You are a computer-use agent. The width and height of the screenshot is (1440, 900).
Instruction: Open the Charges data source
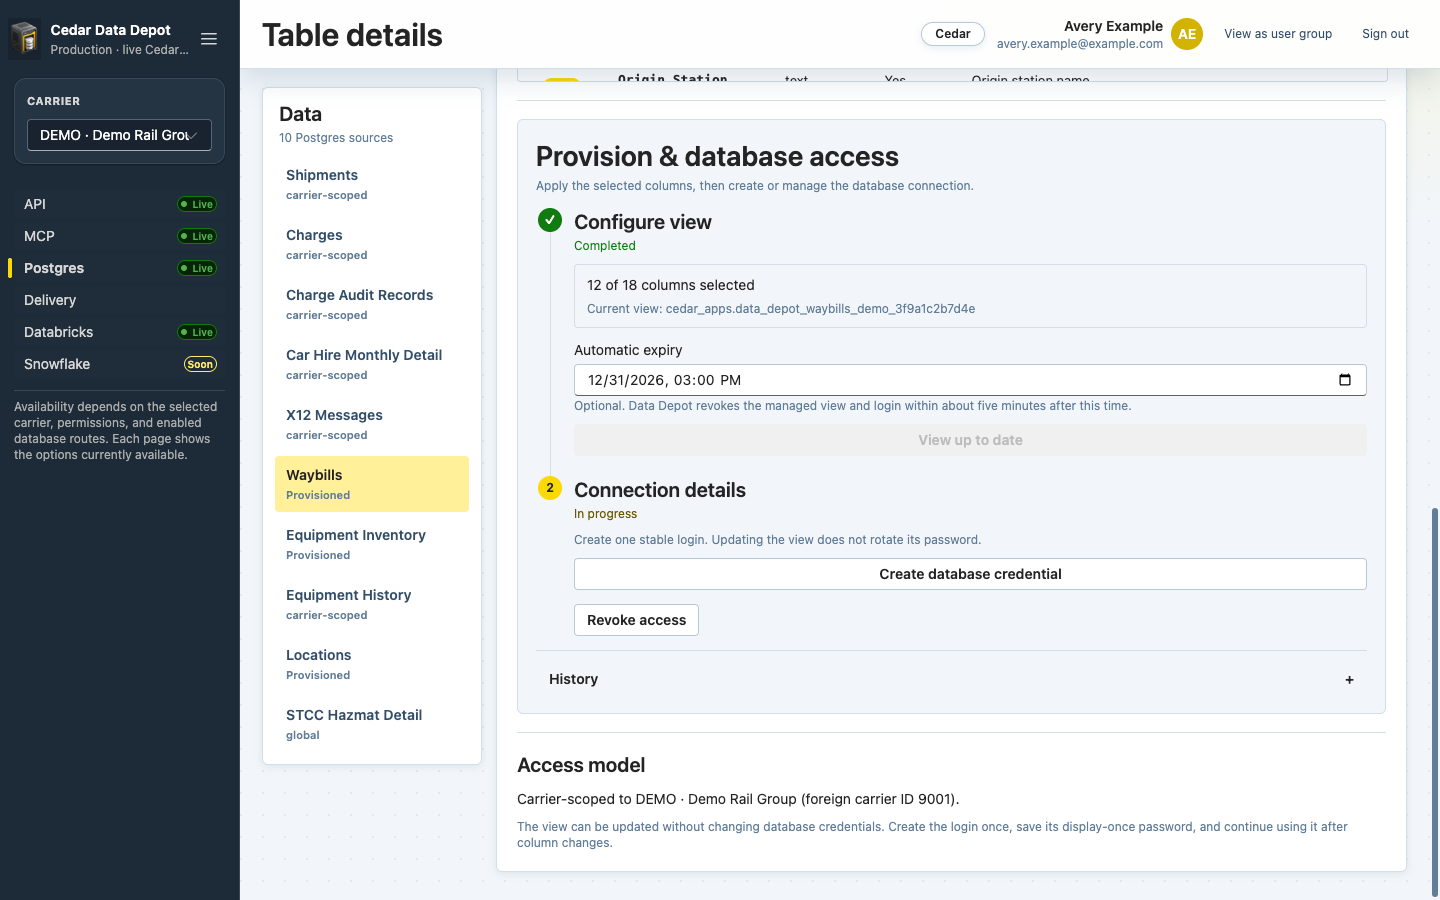pyautogui.click(x=372, y=244)
